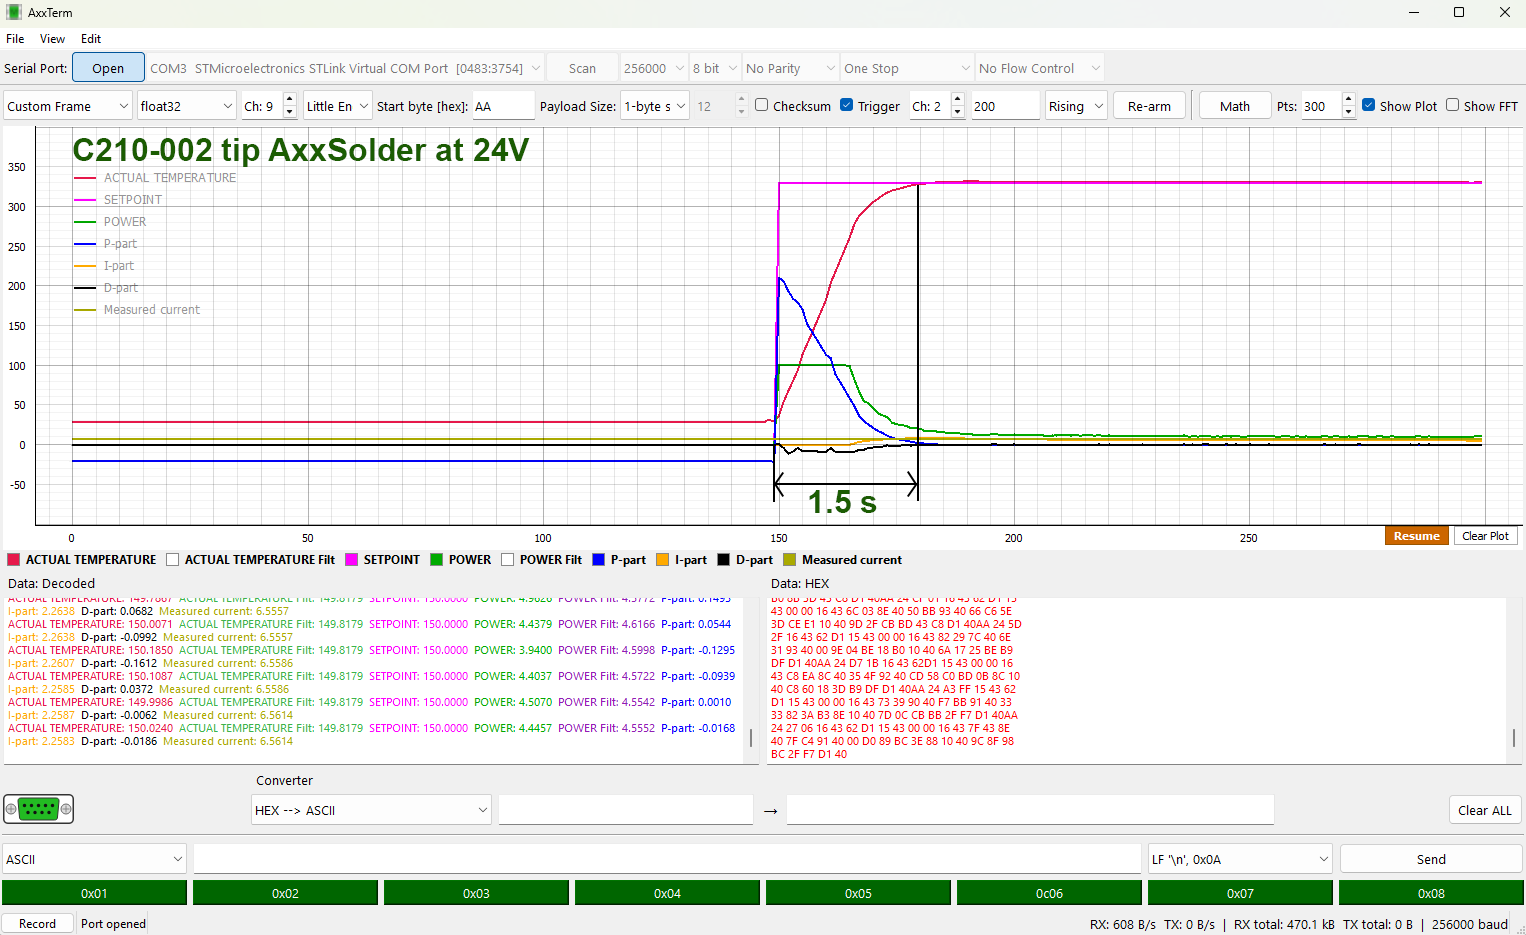The image size is (1526, 935).
Task: Click the Start byte hex input field
Action: tap(503, 106)
